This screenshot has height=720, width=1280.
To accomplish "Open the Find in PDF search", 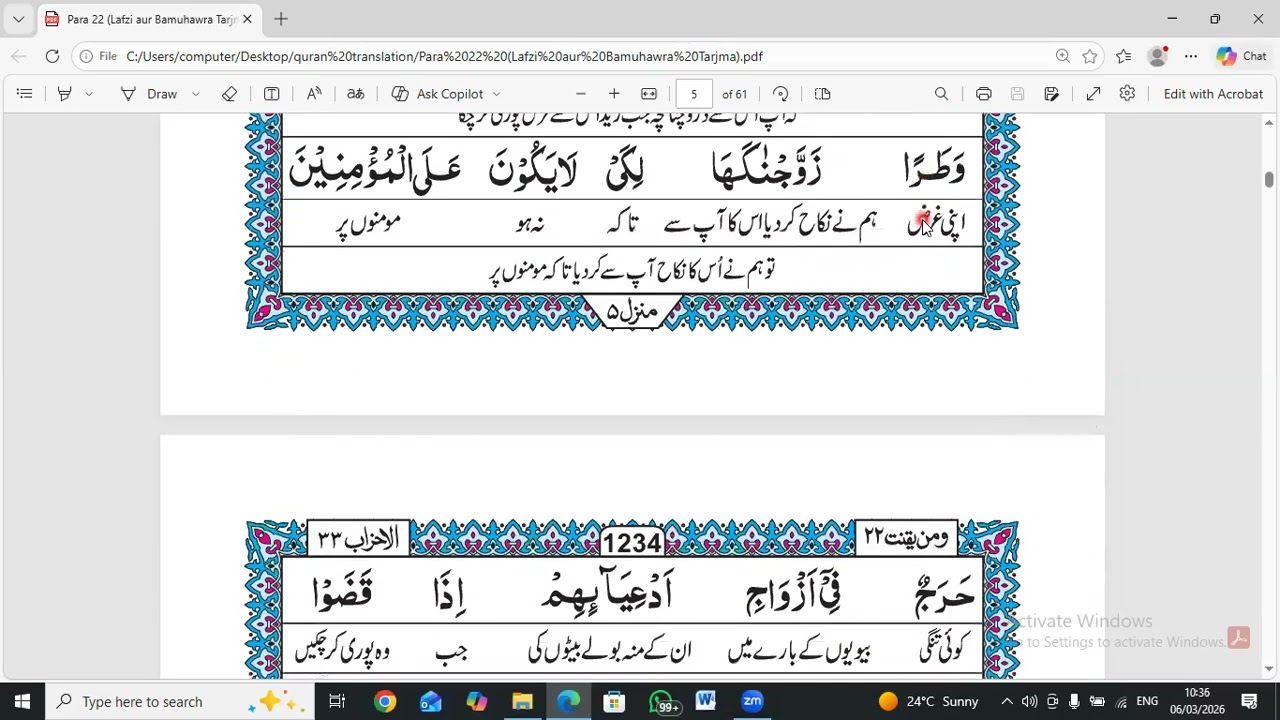I will [x=941, y=94].
